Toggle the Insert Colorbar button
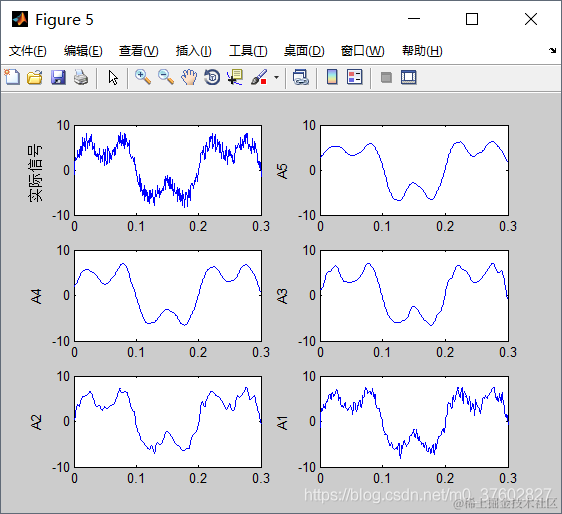Viewport: 562px width, 514px height. coord(332,77)
